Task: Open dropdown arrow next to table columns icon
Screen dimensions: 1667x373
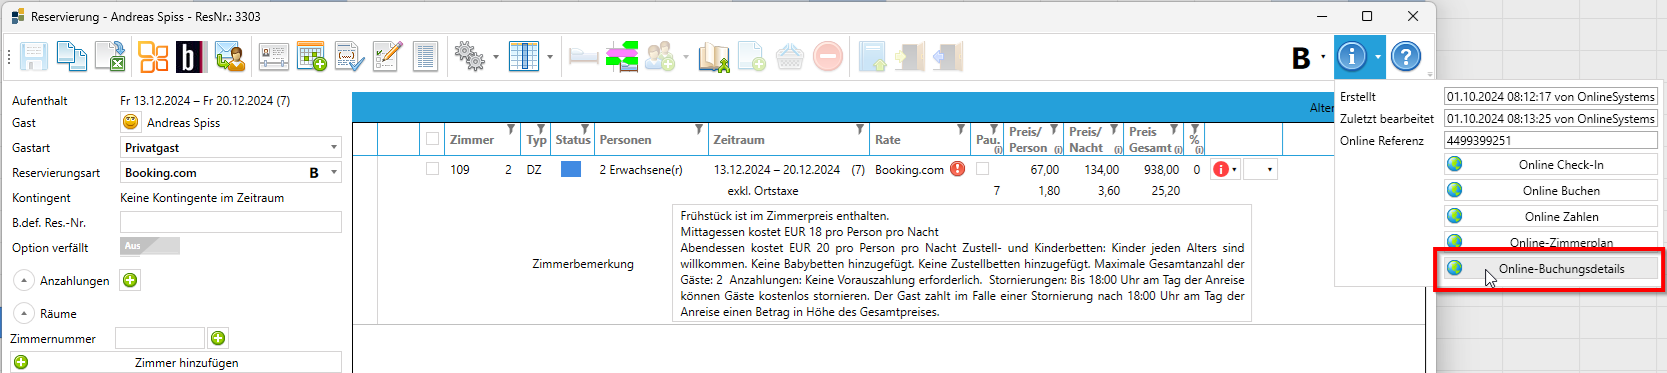Action: click(x=550, y=57)
